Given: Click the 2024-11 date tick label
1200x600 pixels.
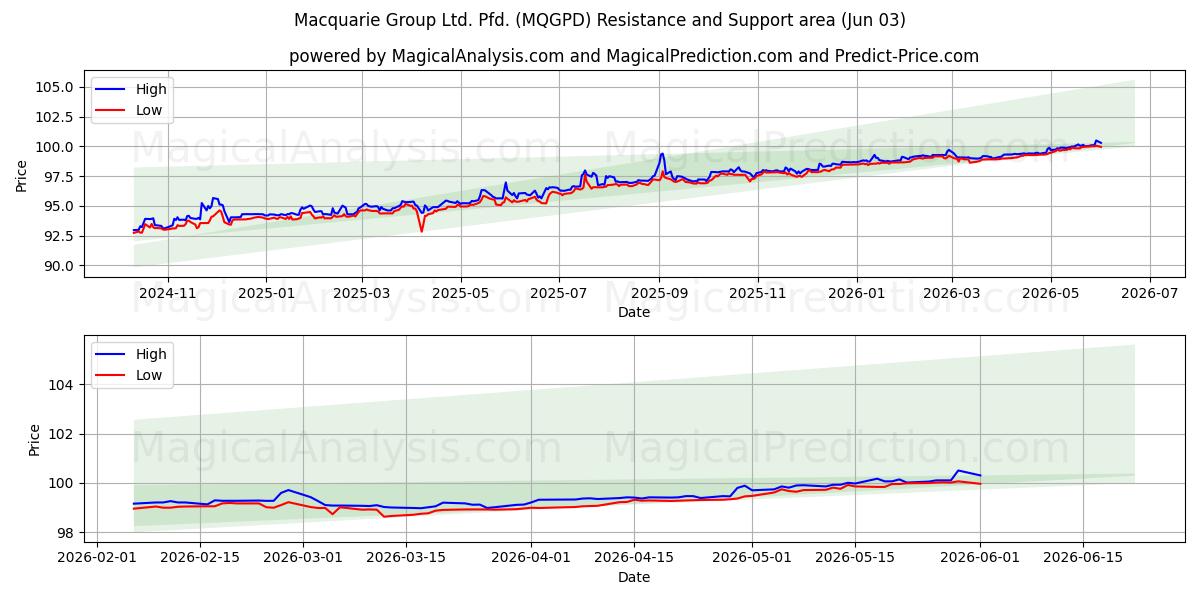Looking at the screenshot, I should 167,292.
